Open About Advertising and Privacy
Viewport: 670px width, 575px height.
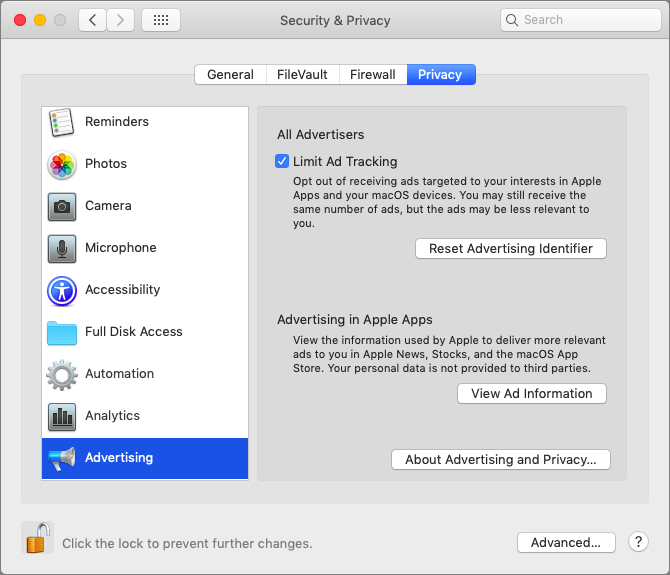(x=501, y=460)
